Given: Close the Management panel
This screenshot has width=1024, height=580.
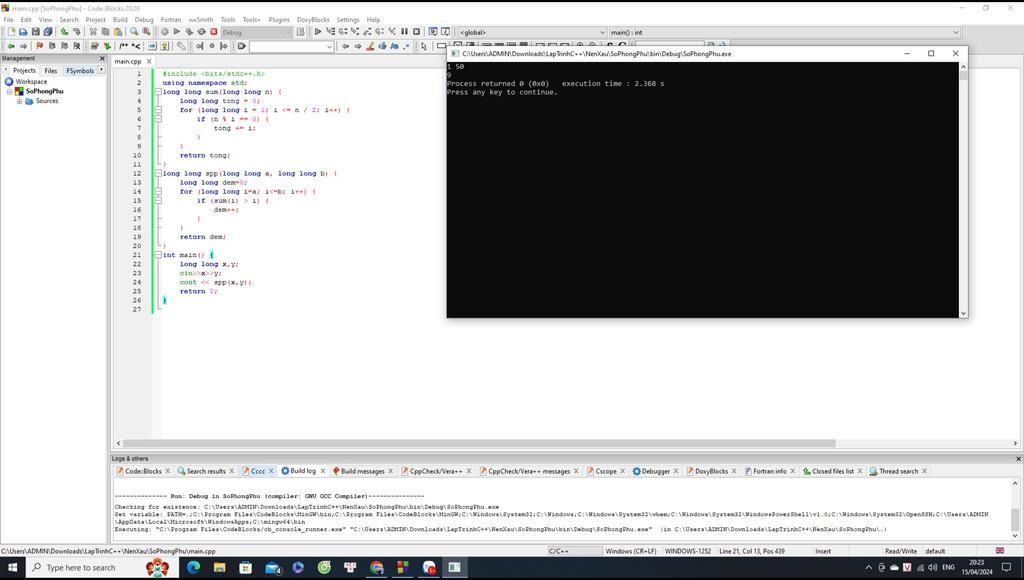Looking at the screenshot, I should (102, 58).
